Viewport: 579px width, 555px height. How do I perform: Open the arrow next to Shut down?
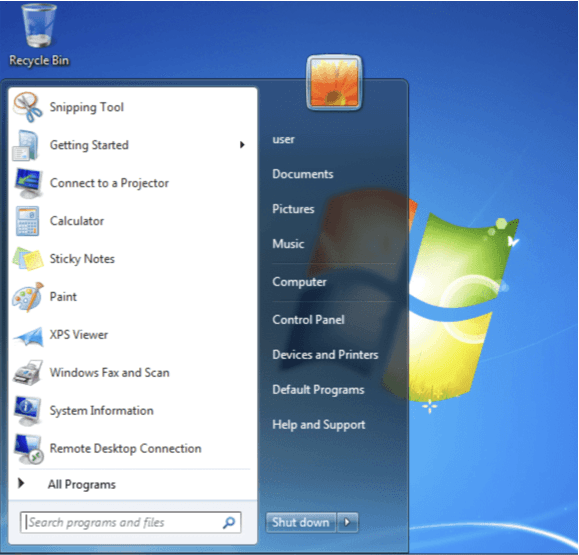coord(347,522)
